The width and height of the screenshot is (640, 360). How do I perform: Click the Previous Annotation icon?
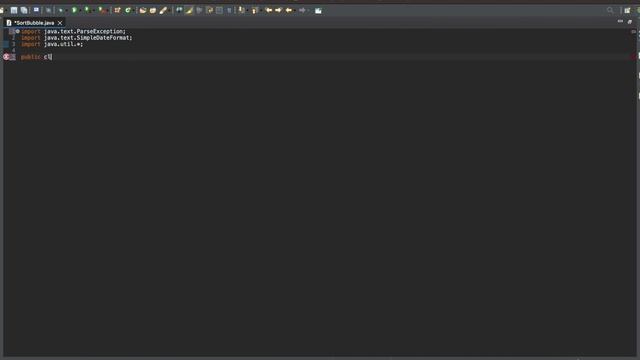[x=254, y=10]
